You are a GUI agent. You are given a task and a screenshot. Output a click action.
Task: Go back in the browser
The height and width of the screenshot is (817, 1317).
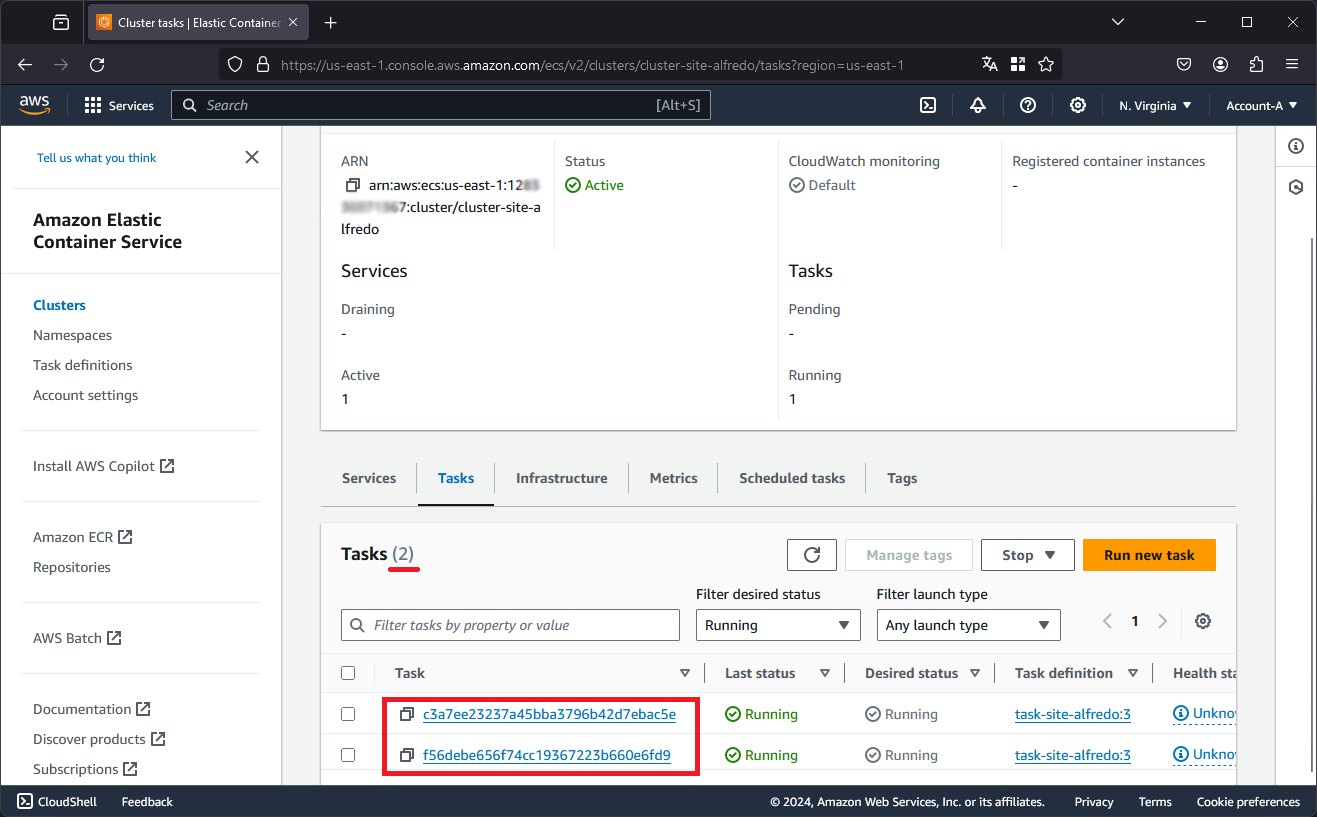[26, 64]
